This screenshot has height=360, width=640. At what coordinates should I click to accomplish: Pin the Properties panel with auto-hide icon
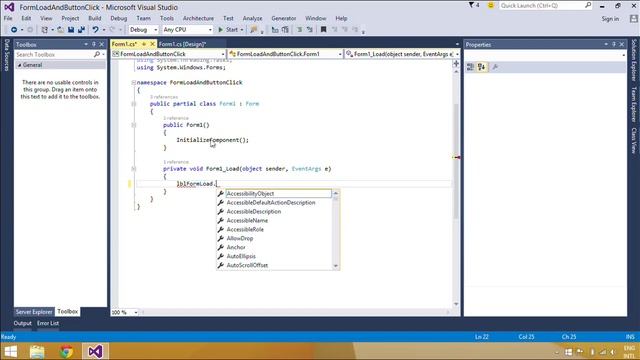pyautogui.click(x=613, y=44)
